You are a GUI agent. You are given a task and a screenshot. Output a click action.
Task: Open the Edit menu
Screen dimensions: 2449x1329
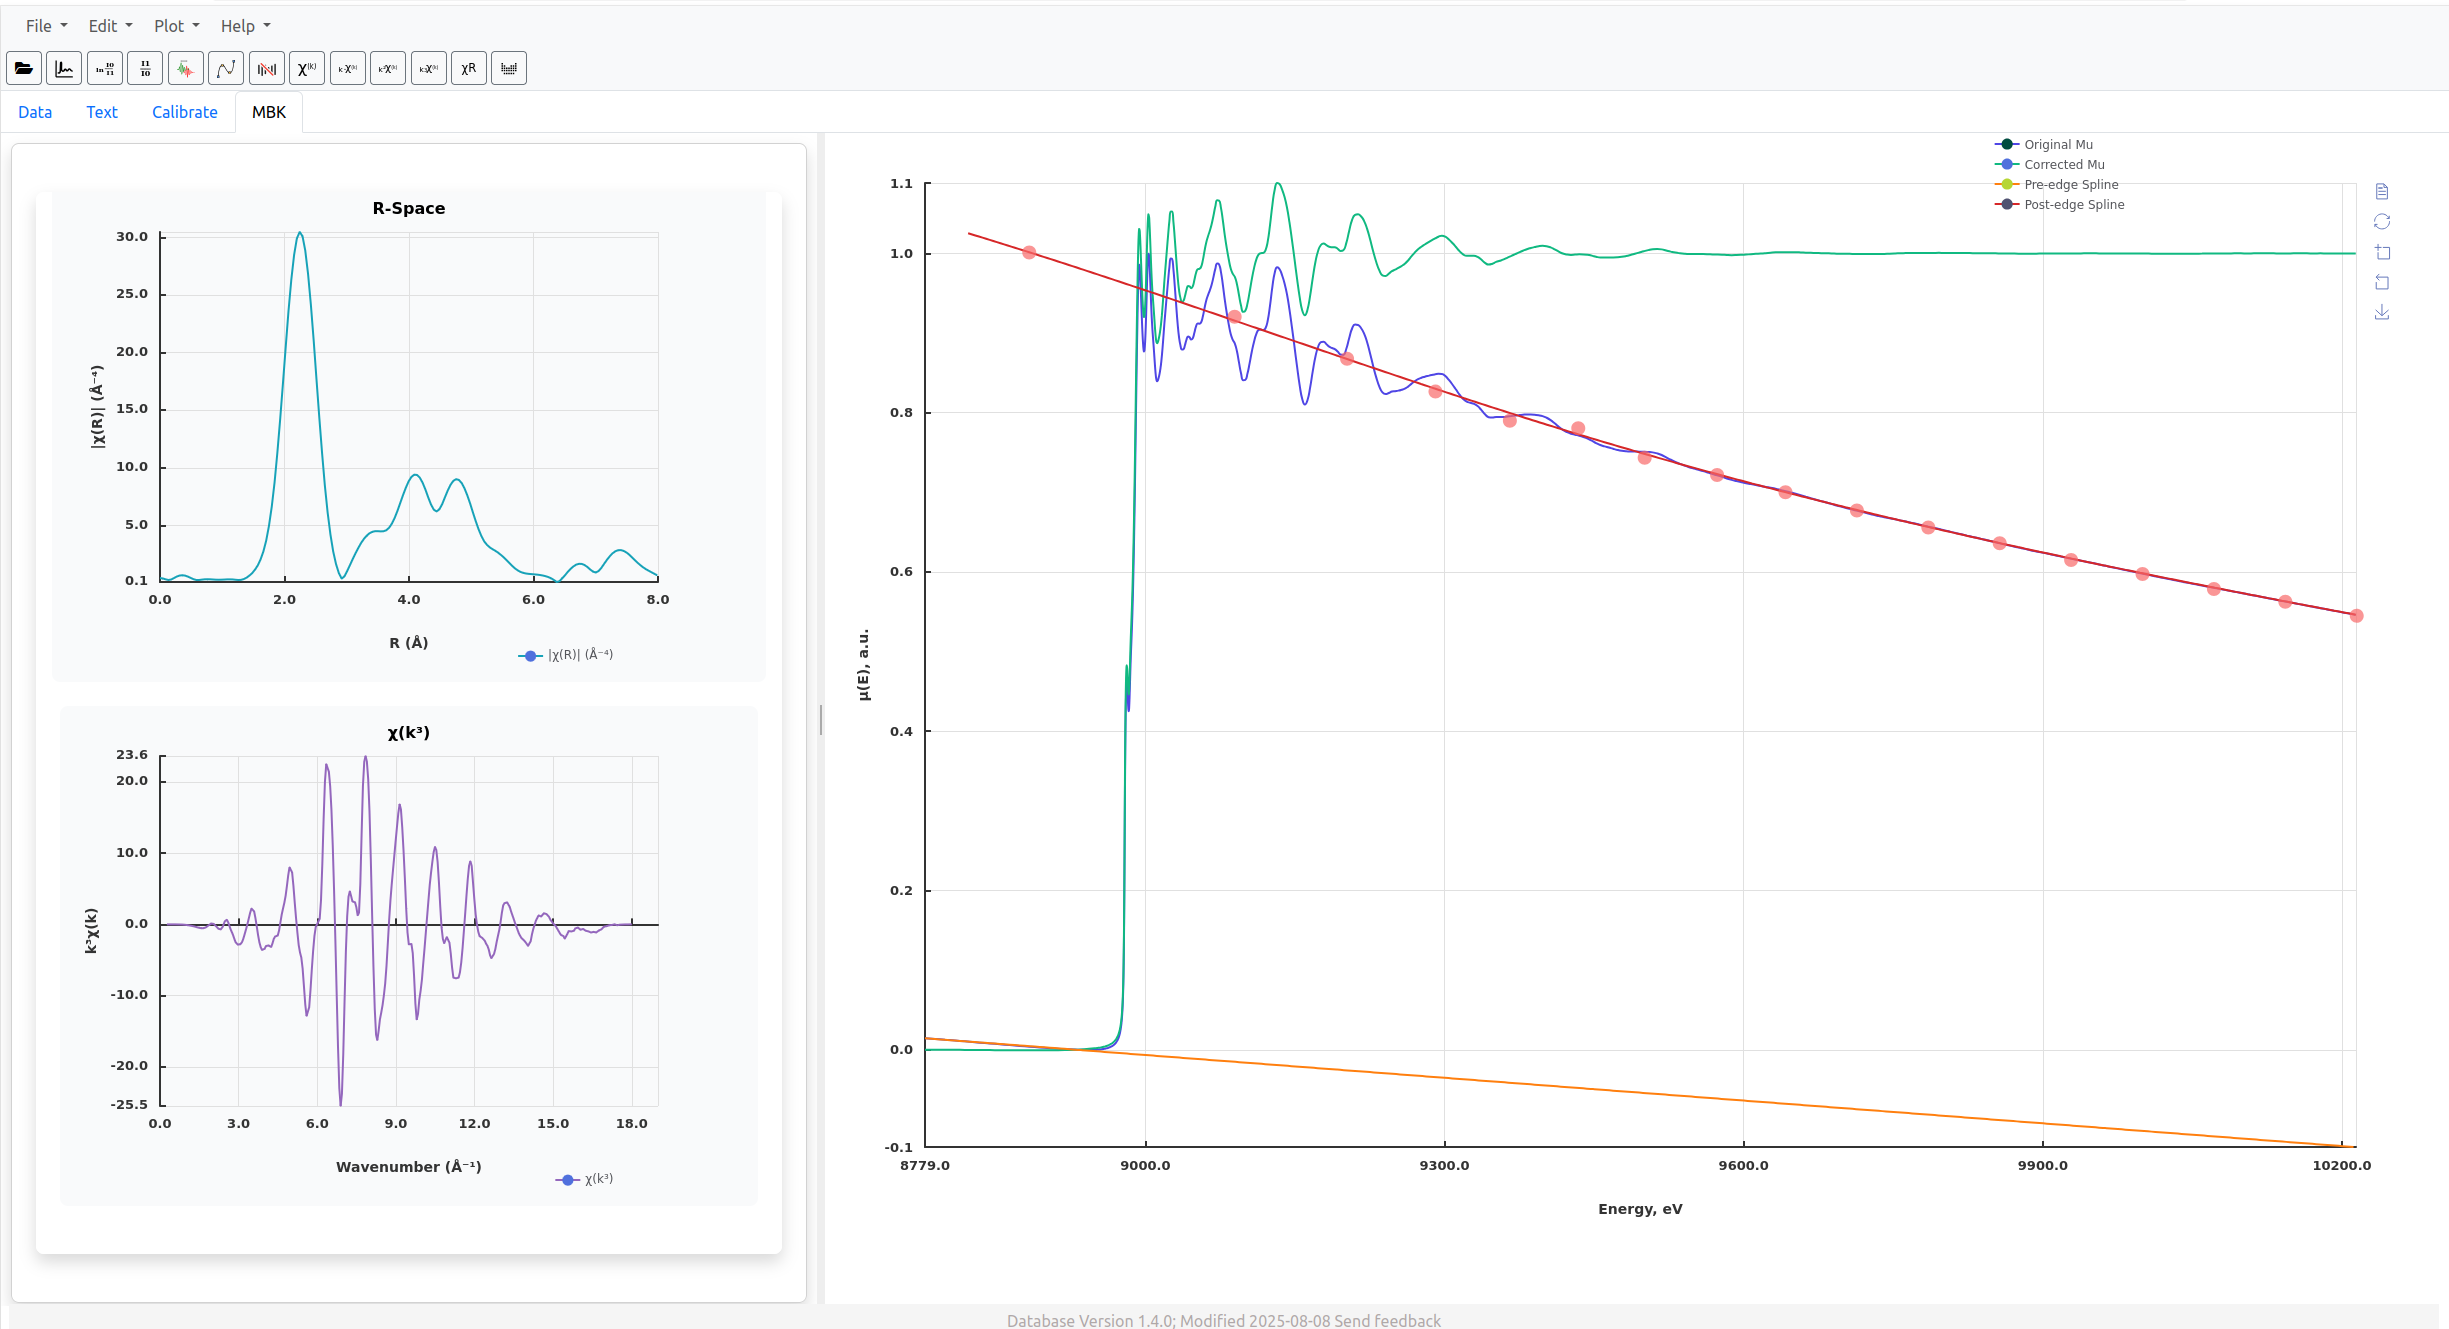[110, 26]
